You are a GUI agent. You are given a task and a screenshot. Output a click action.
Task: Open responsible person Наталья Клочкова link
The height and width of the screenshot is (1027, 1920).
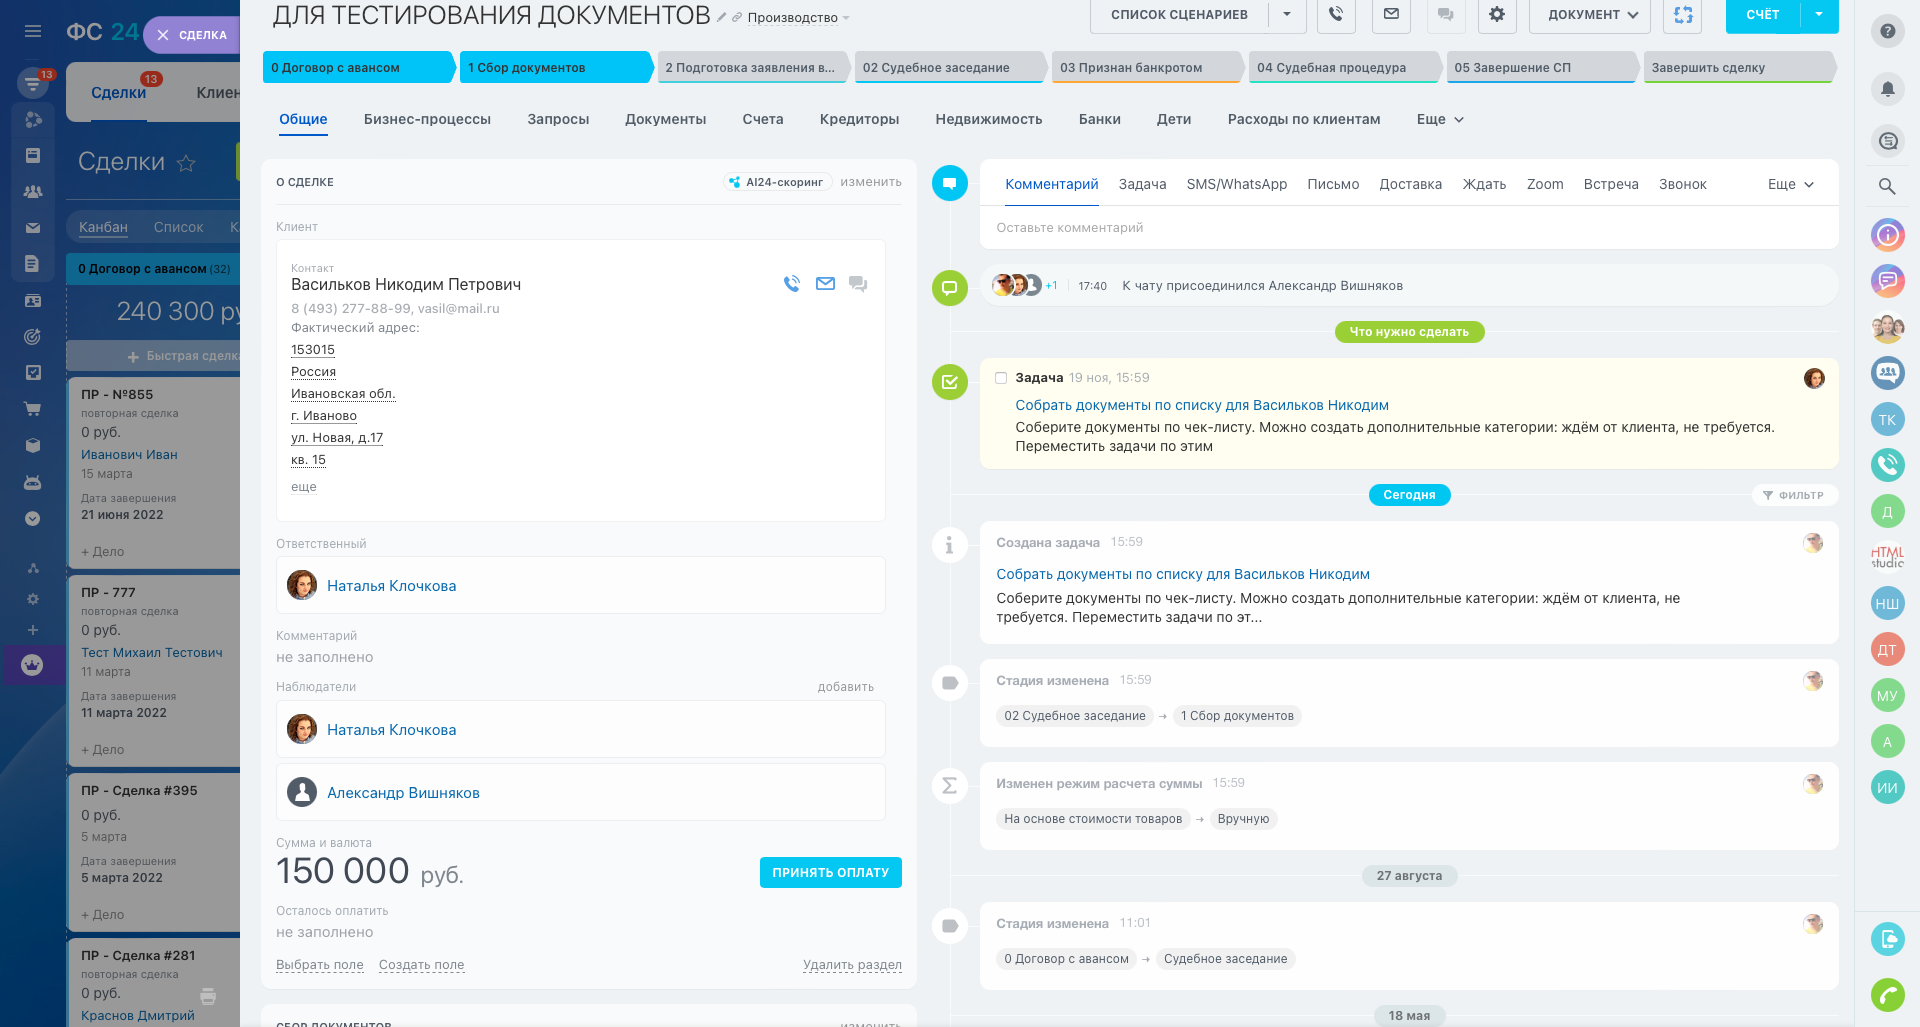[391, 586]
